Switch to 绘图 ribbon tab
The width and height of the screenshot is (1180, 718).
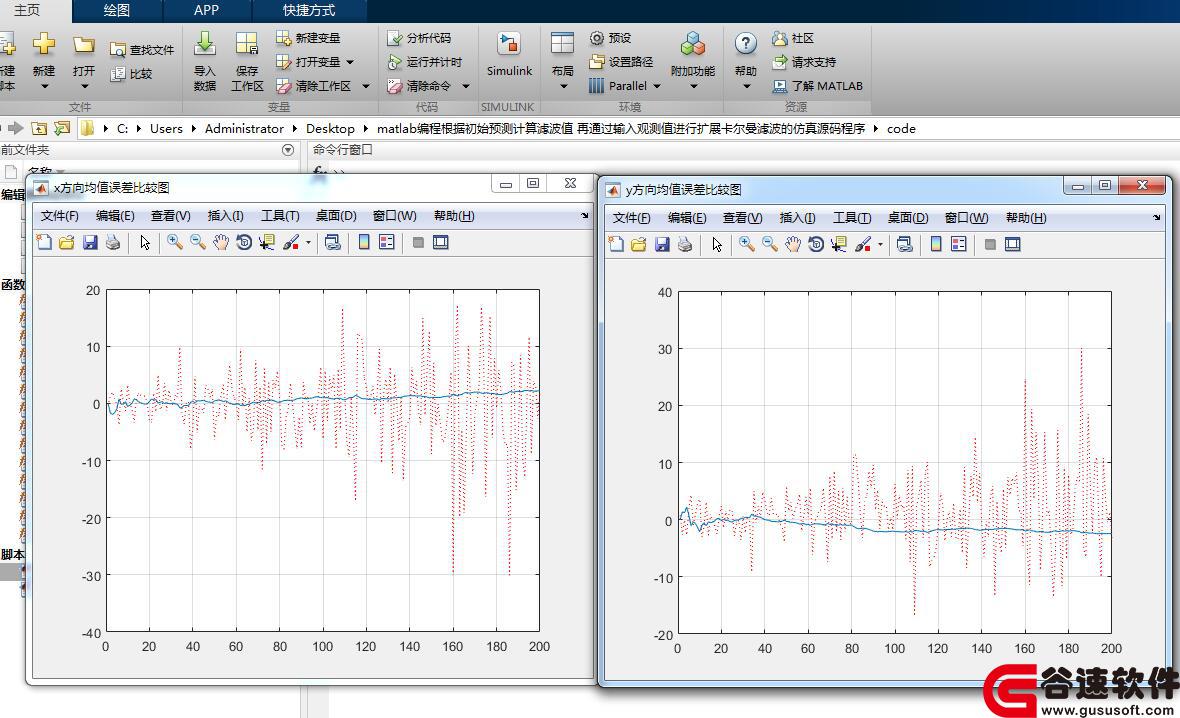117,11
